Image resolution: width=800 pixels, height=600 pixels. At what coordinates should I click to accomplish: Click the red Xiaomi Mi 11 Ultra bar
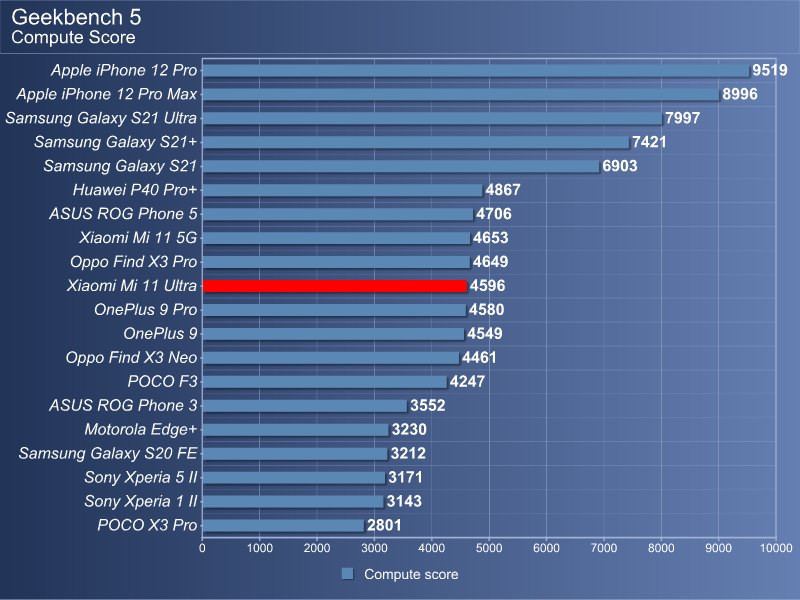(335, 286)
